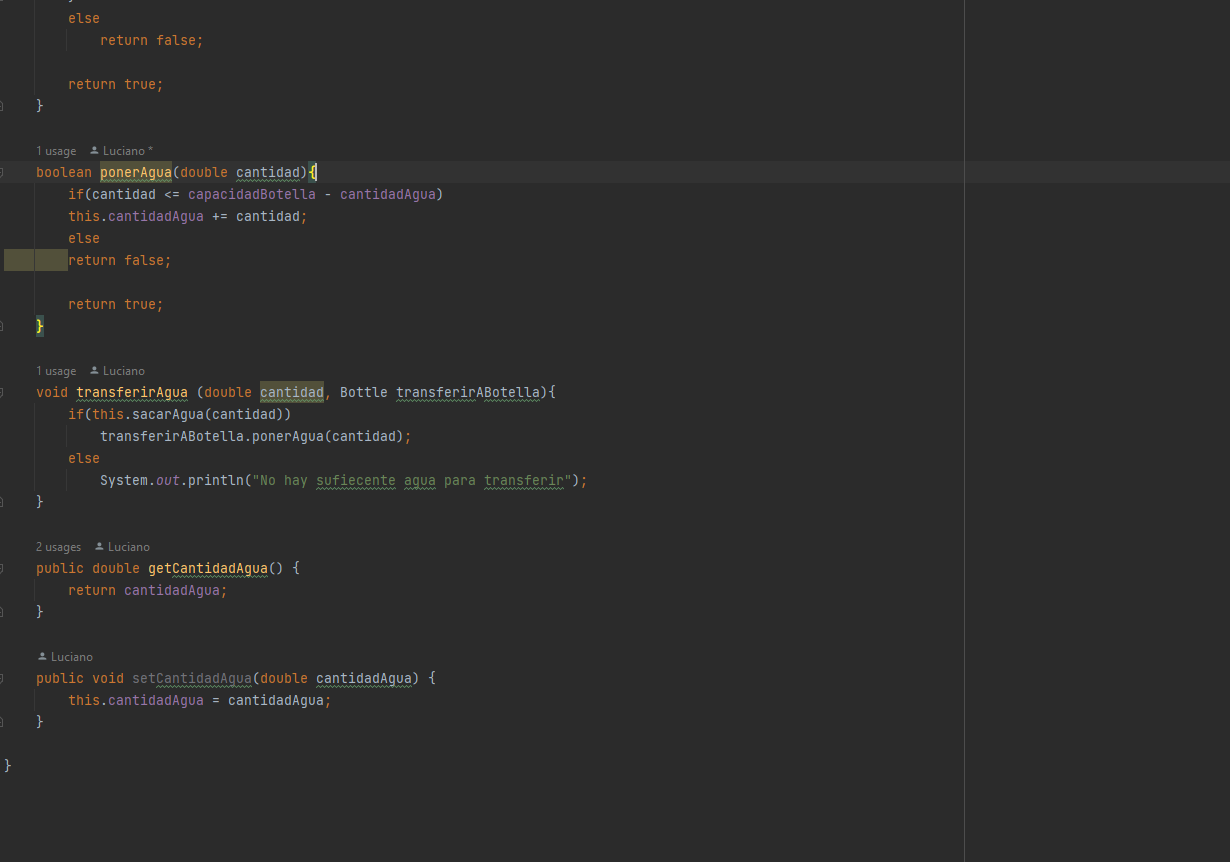Click the highlighted cantidad parameter of transferirAgua
1230x862 pixels.
coord(292,392)
